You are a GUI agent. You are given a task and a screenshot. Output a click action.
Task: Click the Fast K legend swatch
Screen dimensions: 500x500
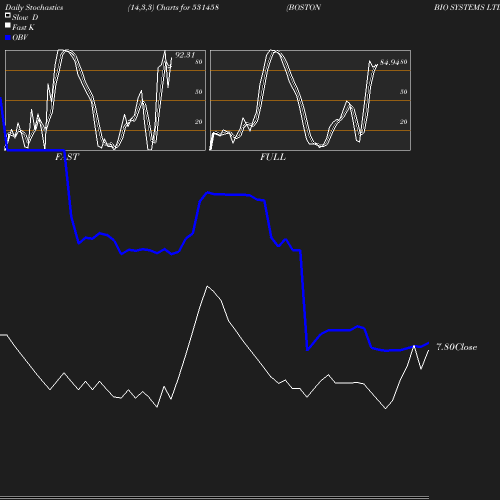click(8, 25)
